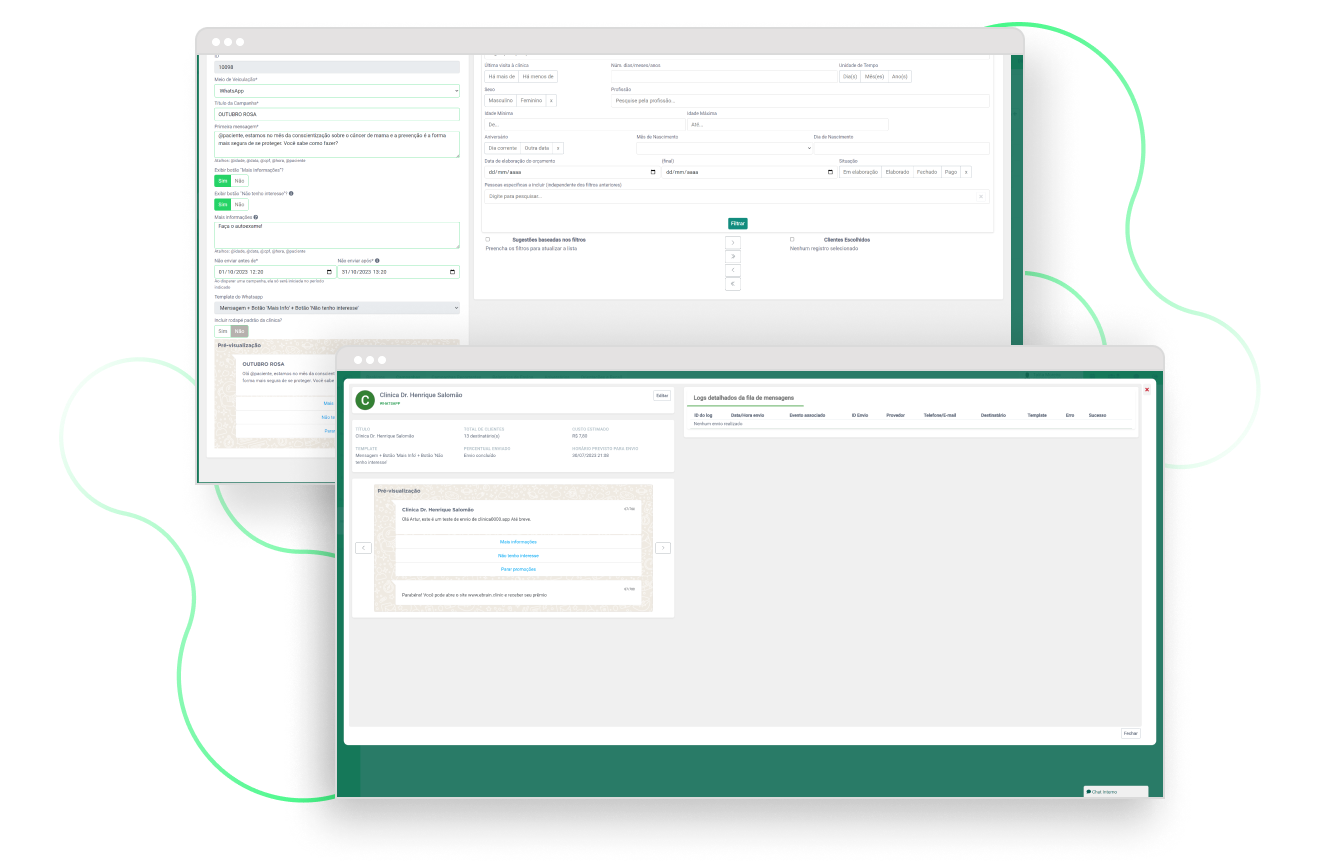This screenshot has width=1324, height=866.
Task: Go to previous message preview with left arrow
Action: tap(363, 548)
